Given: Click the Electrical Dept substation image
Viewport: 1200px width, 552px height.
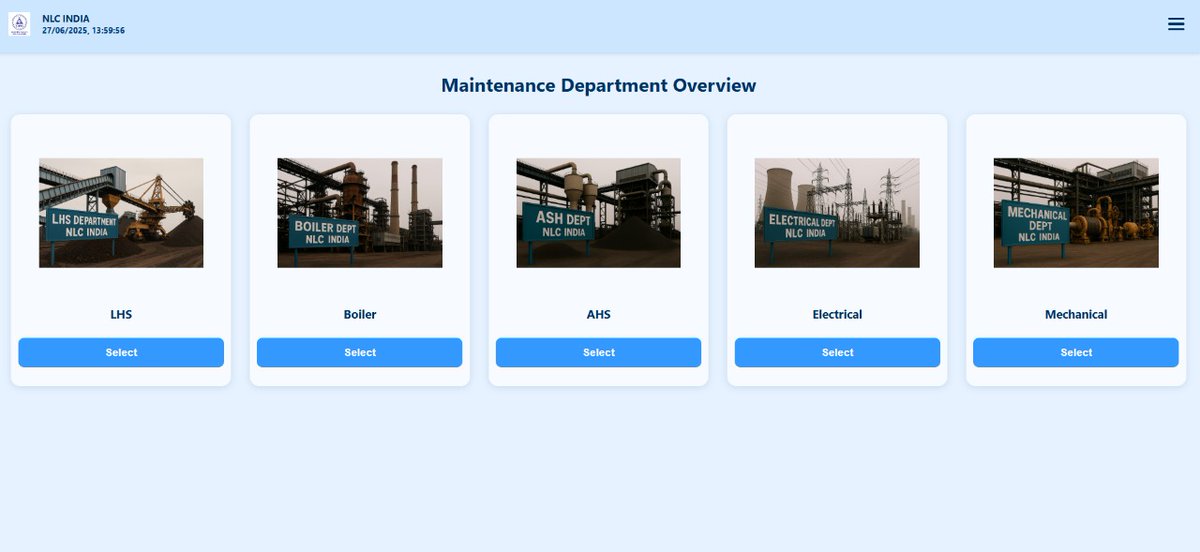Looking at the screenshot, I should pyautogui.click(x=837, y=213).
